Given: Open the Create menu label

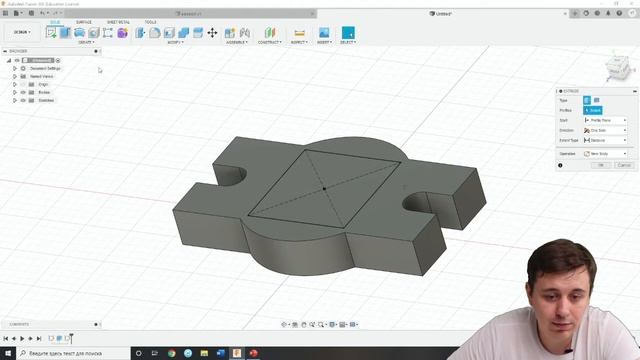Looking at the screenshot, I should click(86, 42).
